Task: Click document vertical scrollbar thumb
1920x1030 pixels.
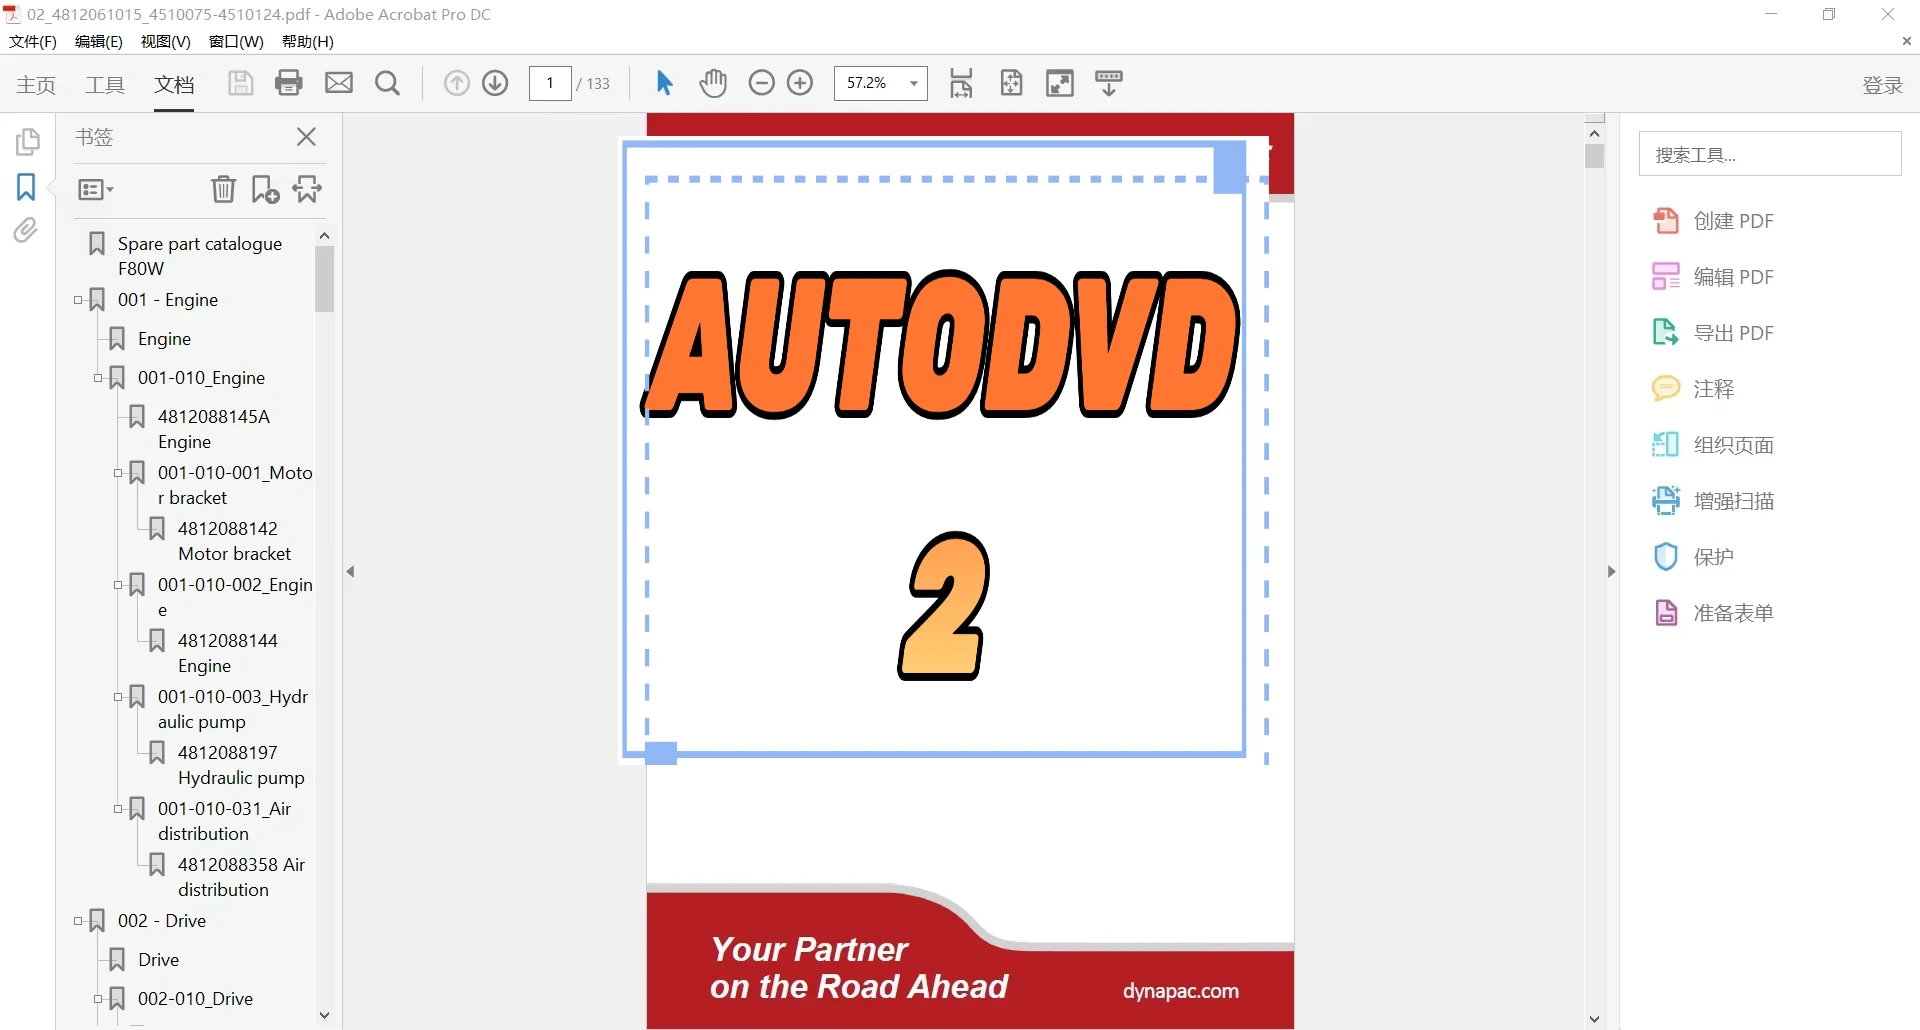Action: [1595, 156]
